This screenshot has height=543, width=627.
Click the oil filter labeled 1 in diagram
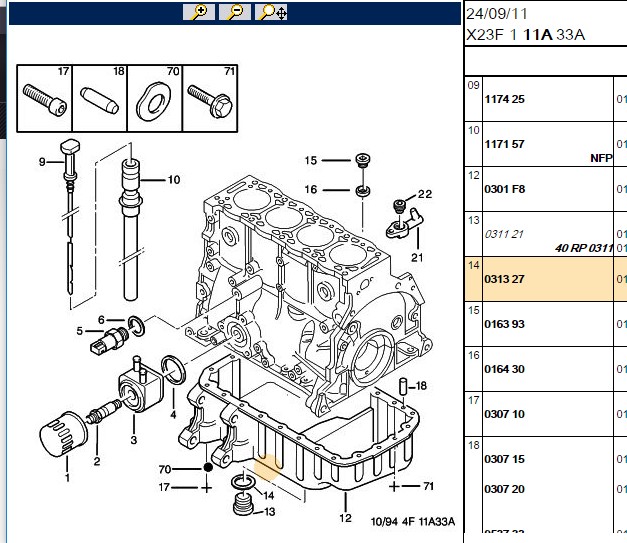point(63,434)
